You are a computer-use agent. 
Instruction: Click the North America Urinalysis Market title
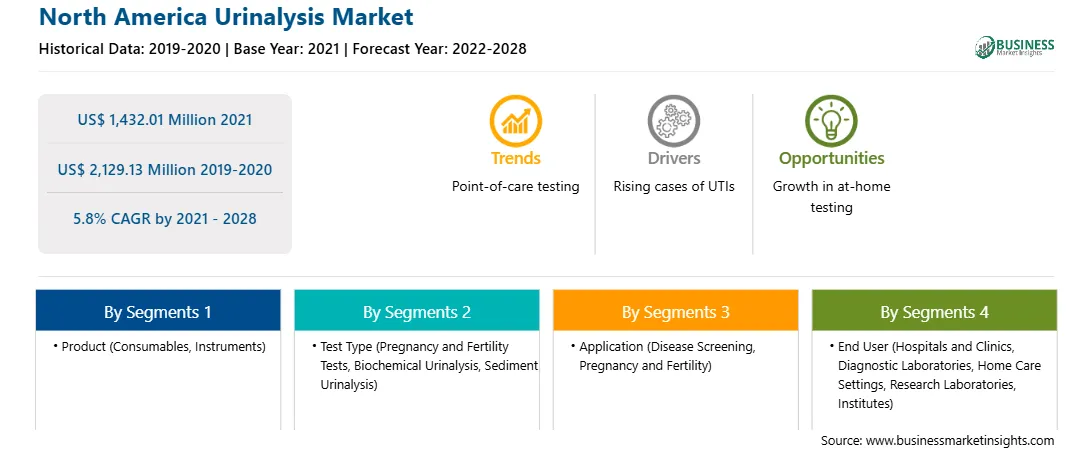(226, 17)
